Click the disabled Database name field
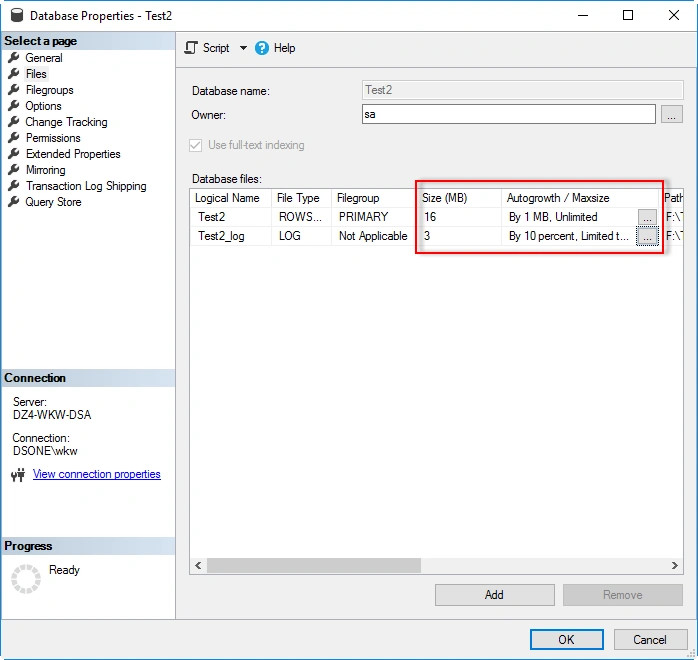Image resolution: width=698 pixels, height=660 pixels. pos(523,90)
